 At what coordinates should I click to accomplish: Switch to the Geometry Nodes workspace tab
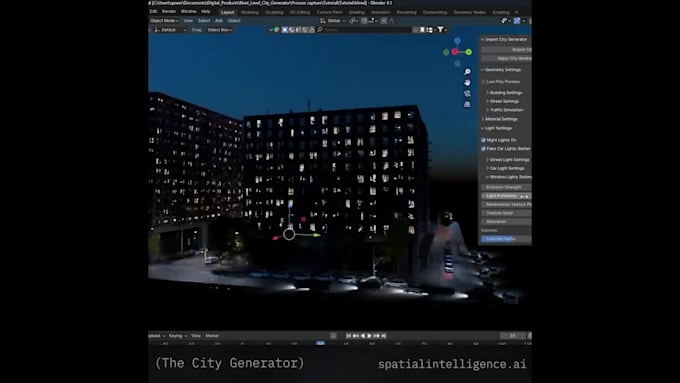pos(470,12)
